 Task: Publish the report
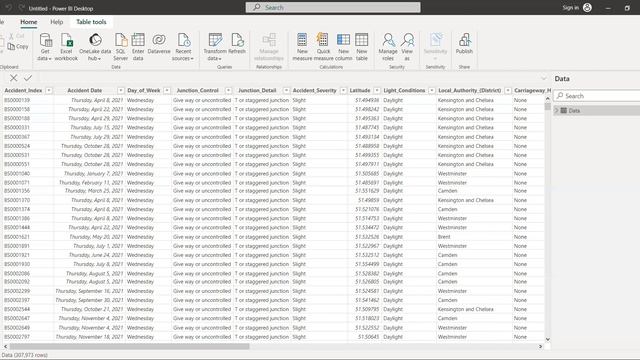click(464, 44)
